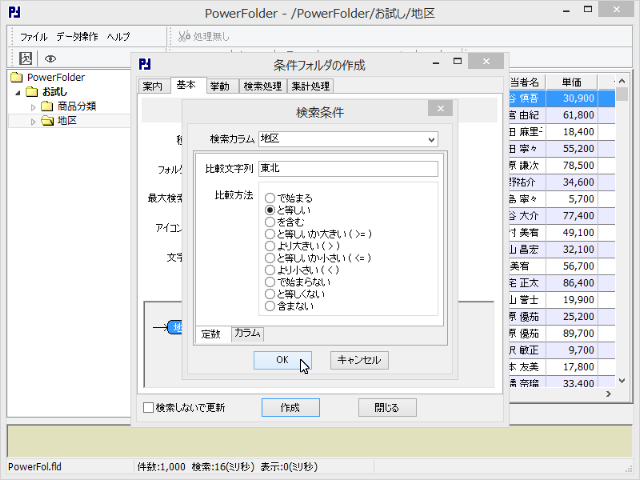Viewport: 640px width, 480px height.
Task: Close the 検索条件 dialog with X
Action: pyautogui.click(x=440, y=108)
